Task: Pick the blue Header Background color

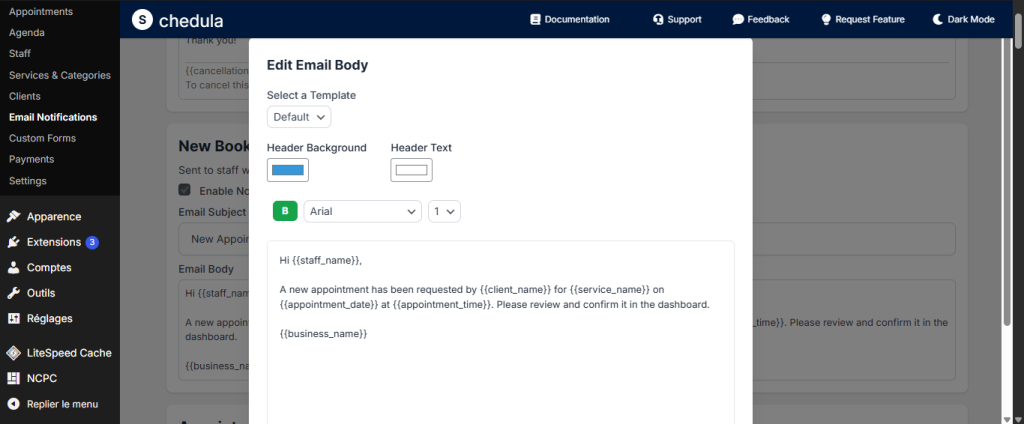Action: [288, 170]
